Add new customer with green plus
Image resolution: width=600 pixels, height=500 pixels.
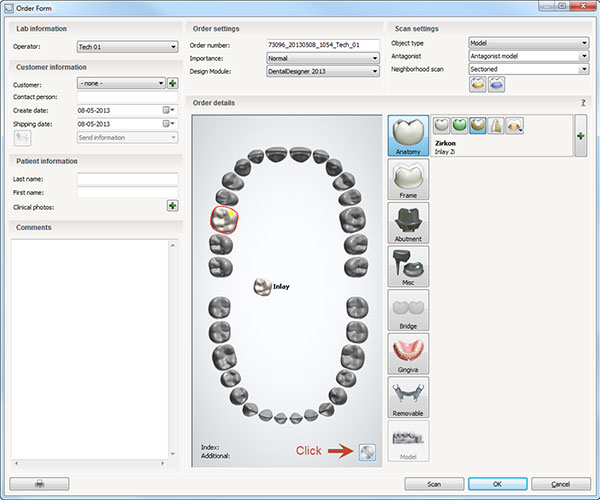(172, 84)
